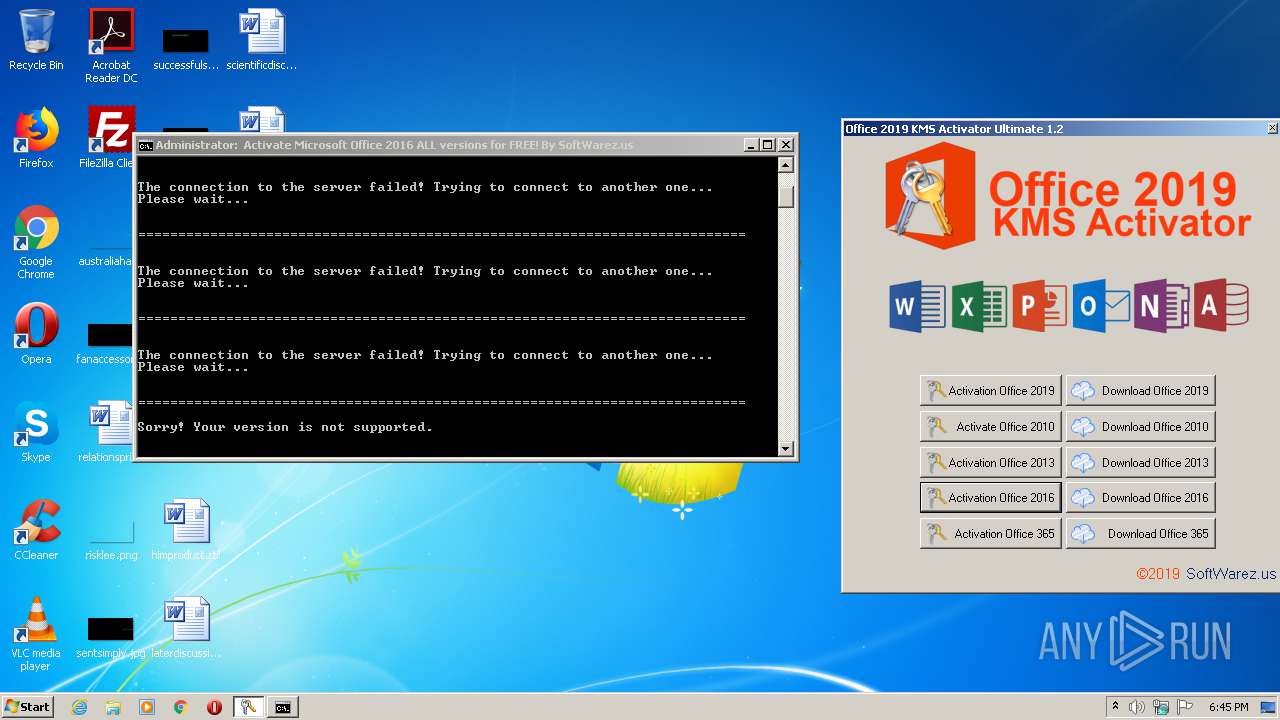Select the successfuls file icon
1280x720 pixels.
(186, 50)
